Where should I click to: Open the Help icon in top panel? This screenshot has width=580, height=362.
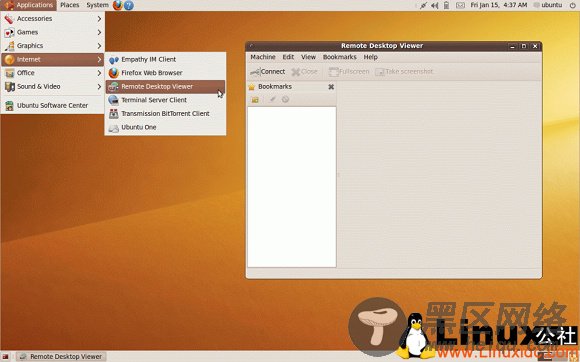pyautogui.click(x=129, y=5)
